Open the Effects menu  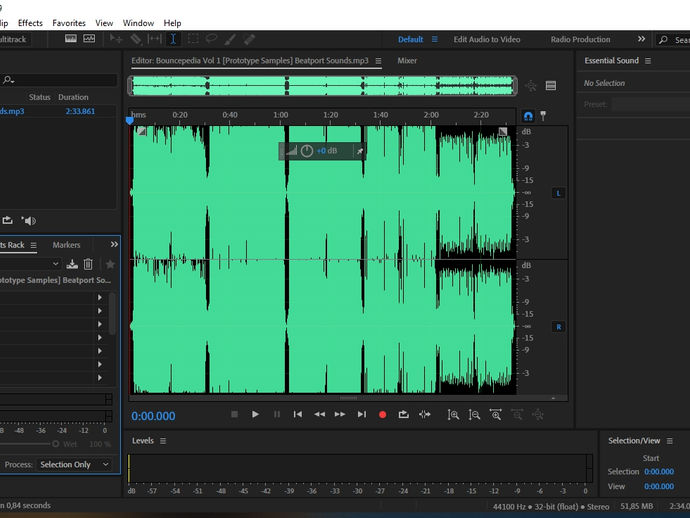pos(30,23)
